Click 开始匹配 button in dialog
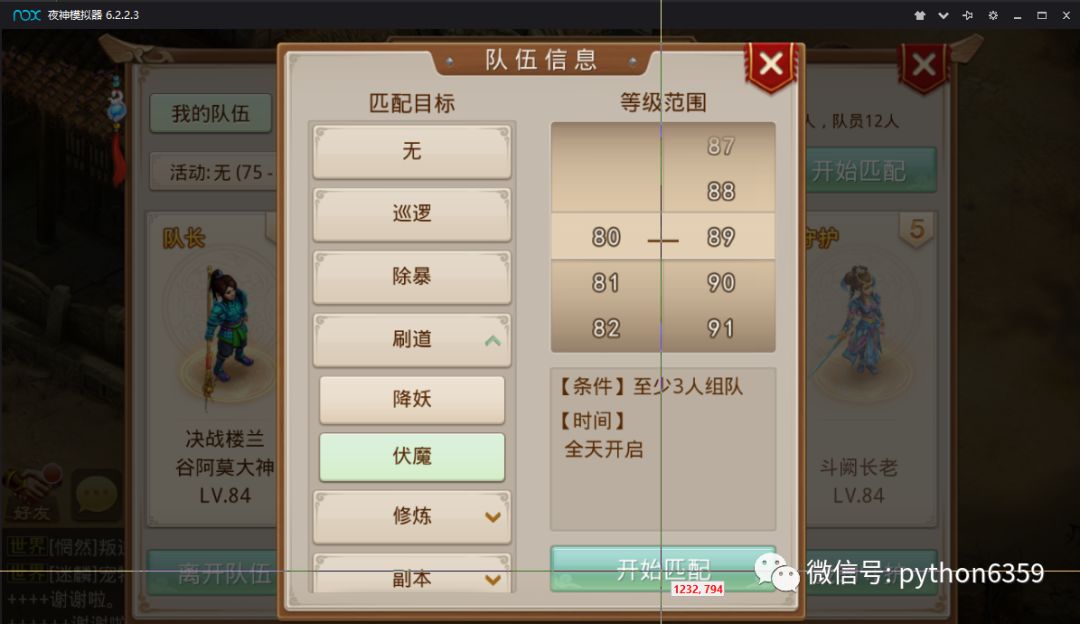The height and width of the screenshot is (624, 1080). 663,569
